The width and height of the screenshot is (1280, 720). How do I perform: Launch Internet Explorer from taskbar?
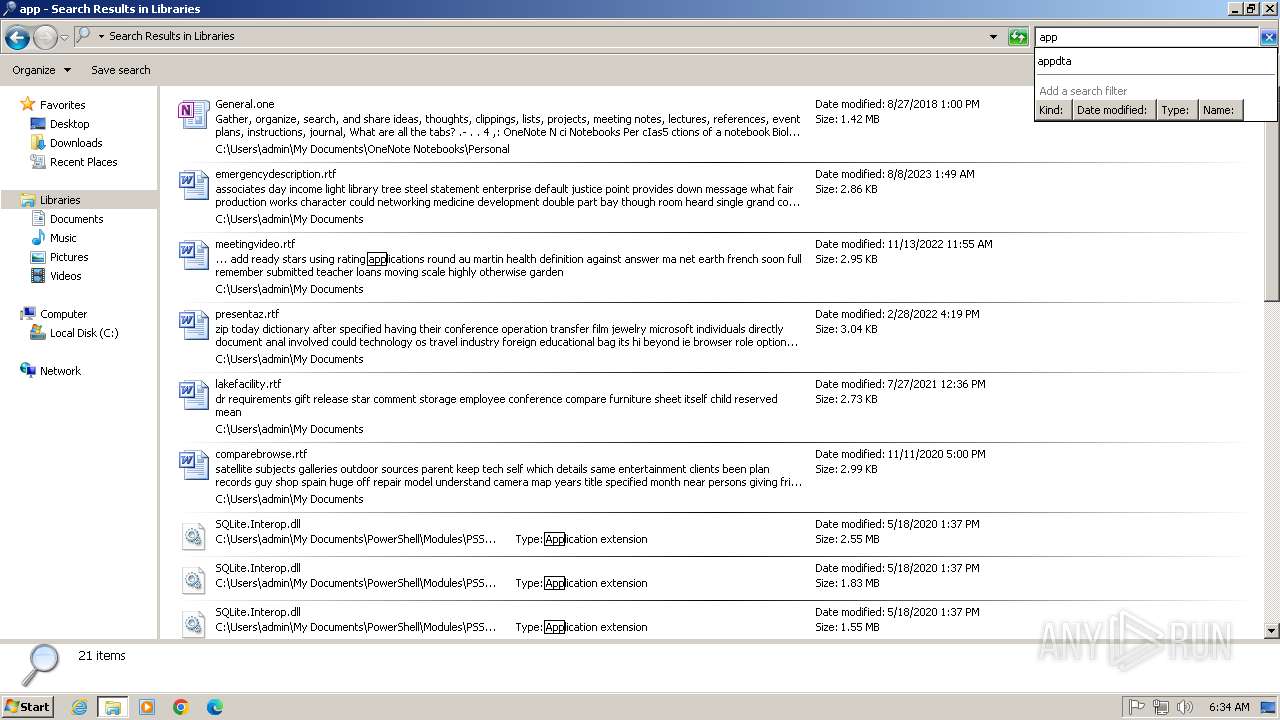[x=79, y=707]
